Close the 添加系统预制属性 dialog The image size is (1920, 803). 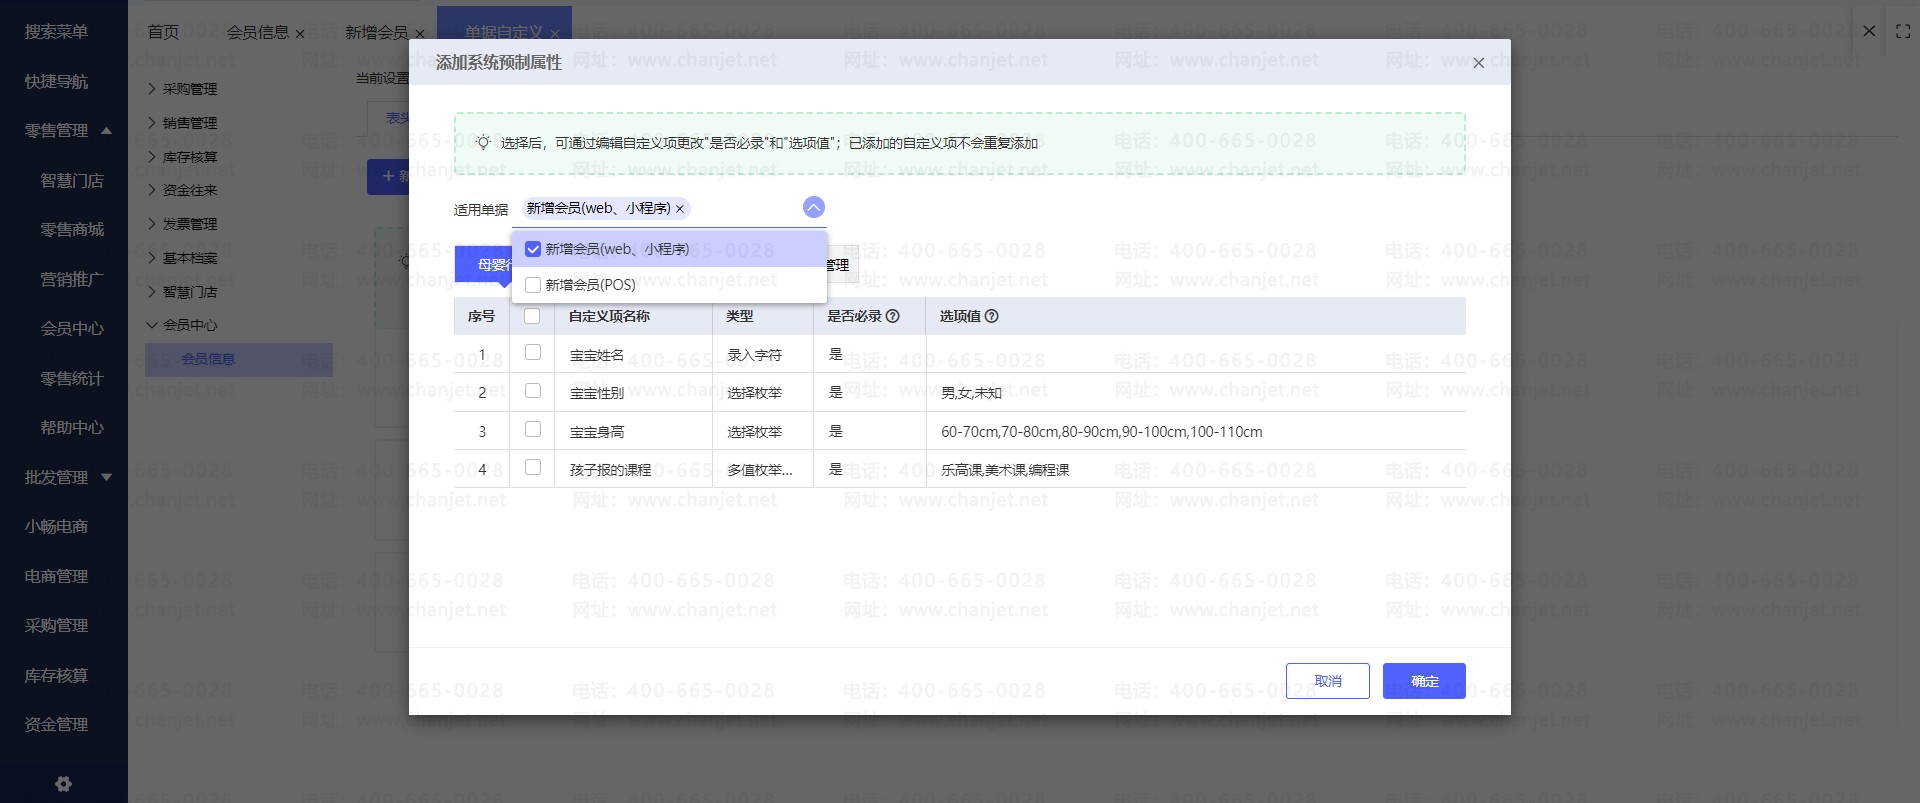[1479, 63]
